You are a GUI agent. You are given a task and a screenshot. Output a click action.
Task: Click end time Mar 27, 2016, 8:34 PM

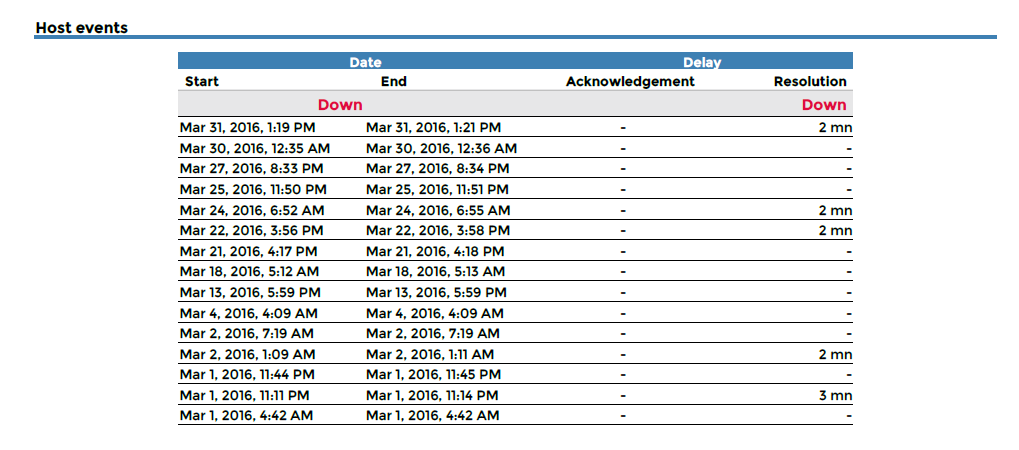pyautogui.click(x=436, y=169)
